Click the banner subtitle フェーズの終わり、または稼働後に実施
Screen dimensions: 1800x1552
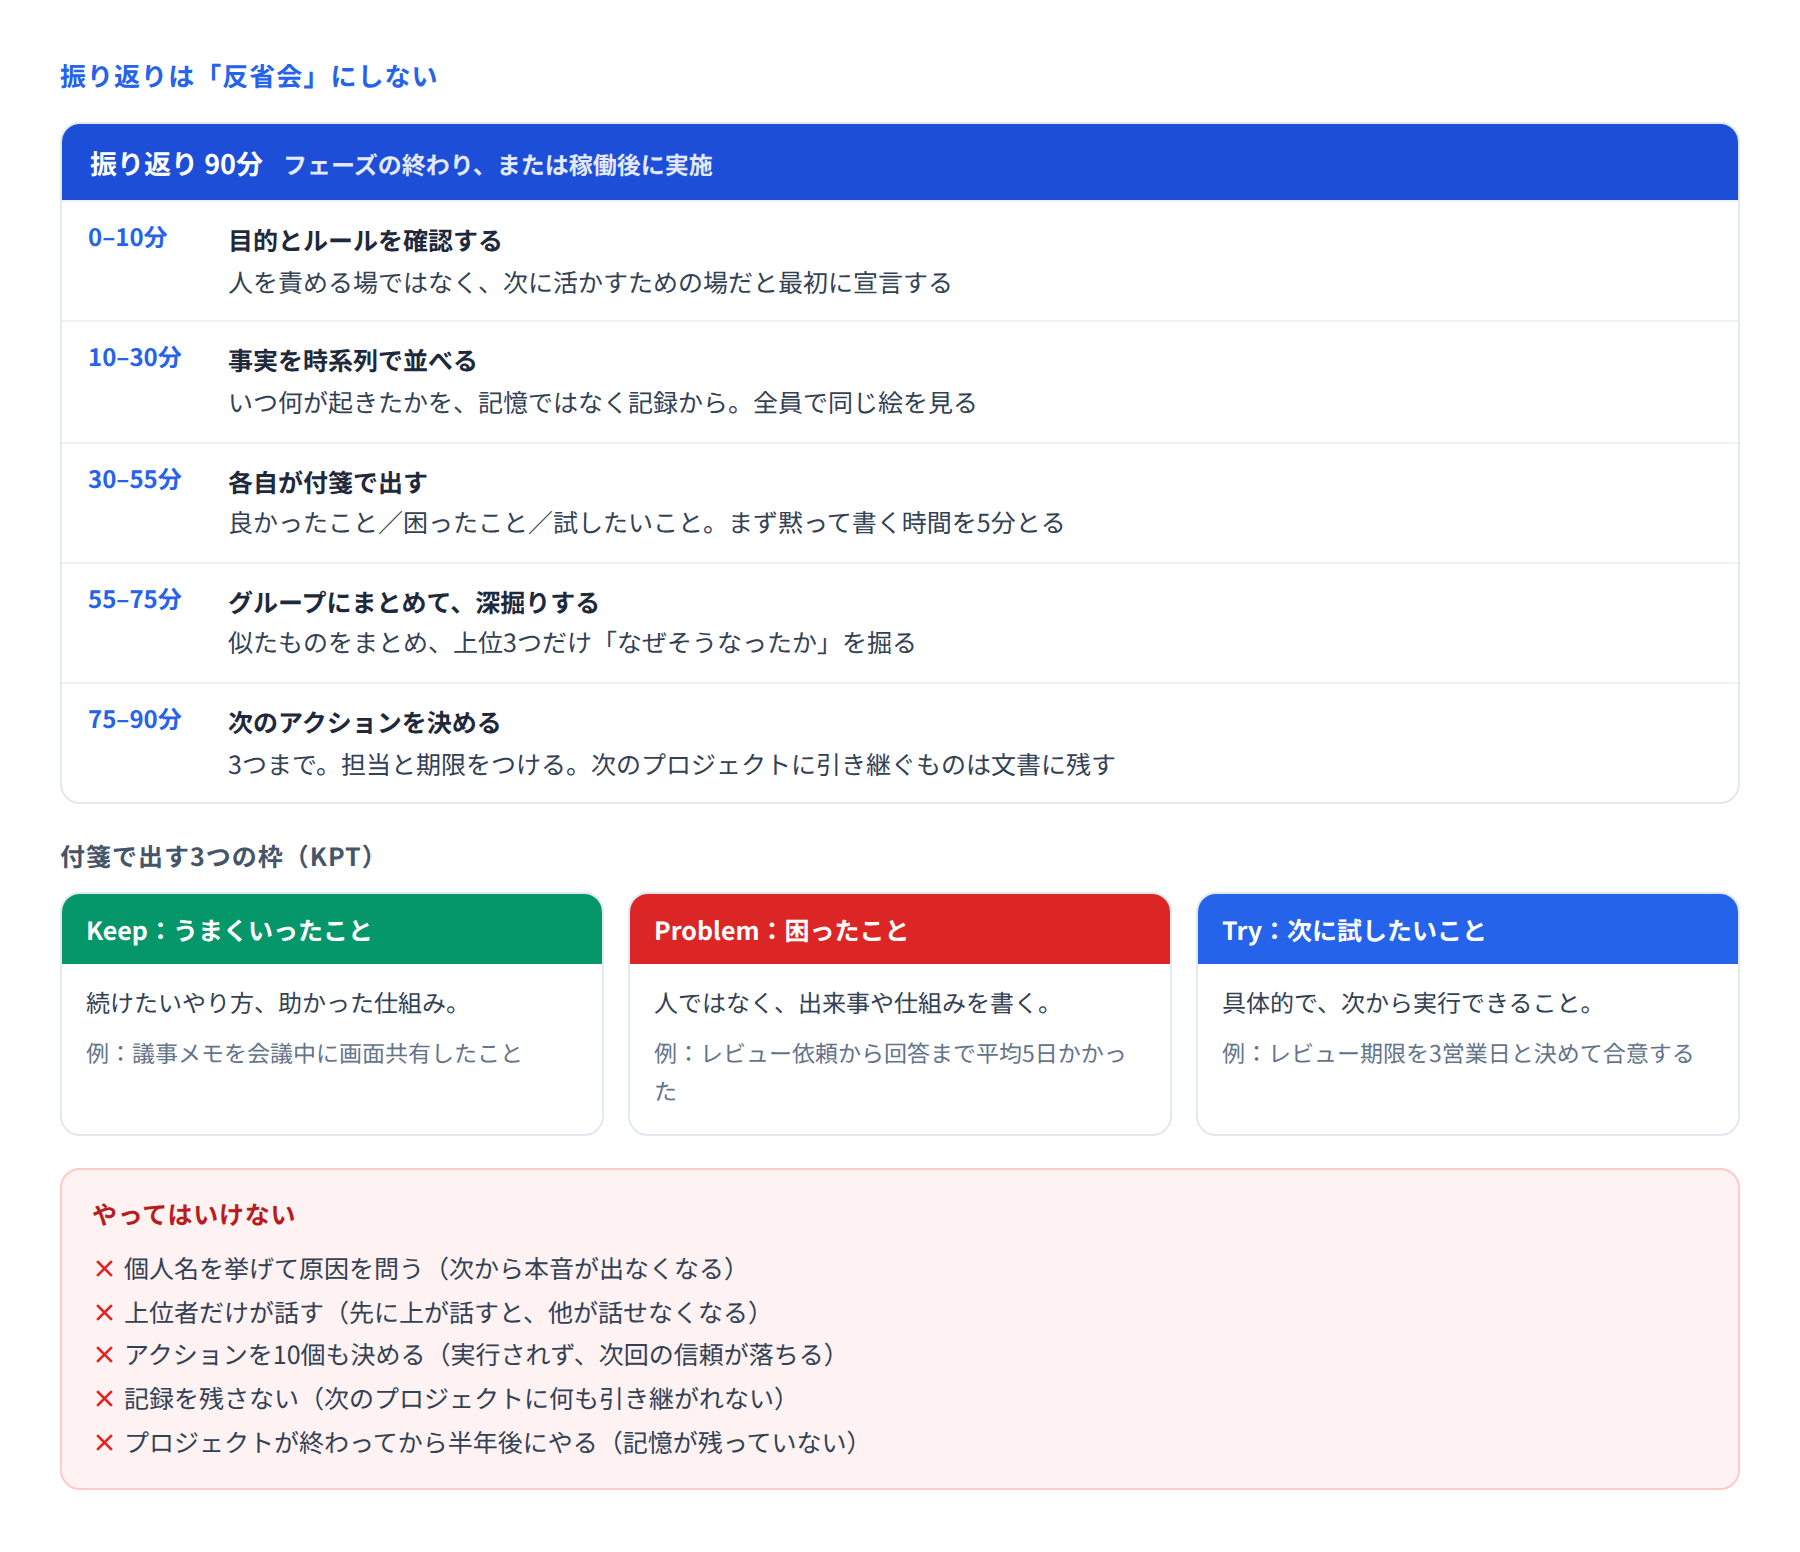(498, 165)
